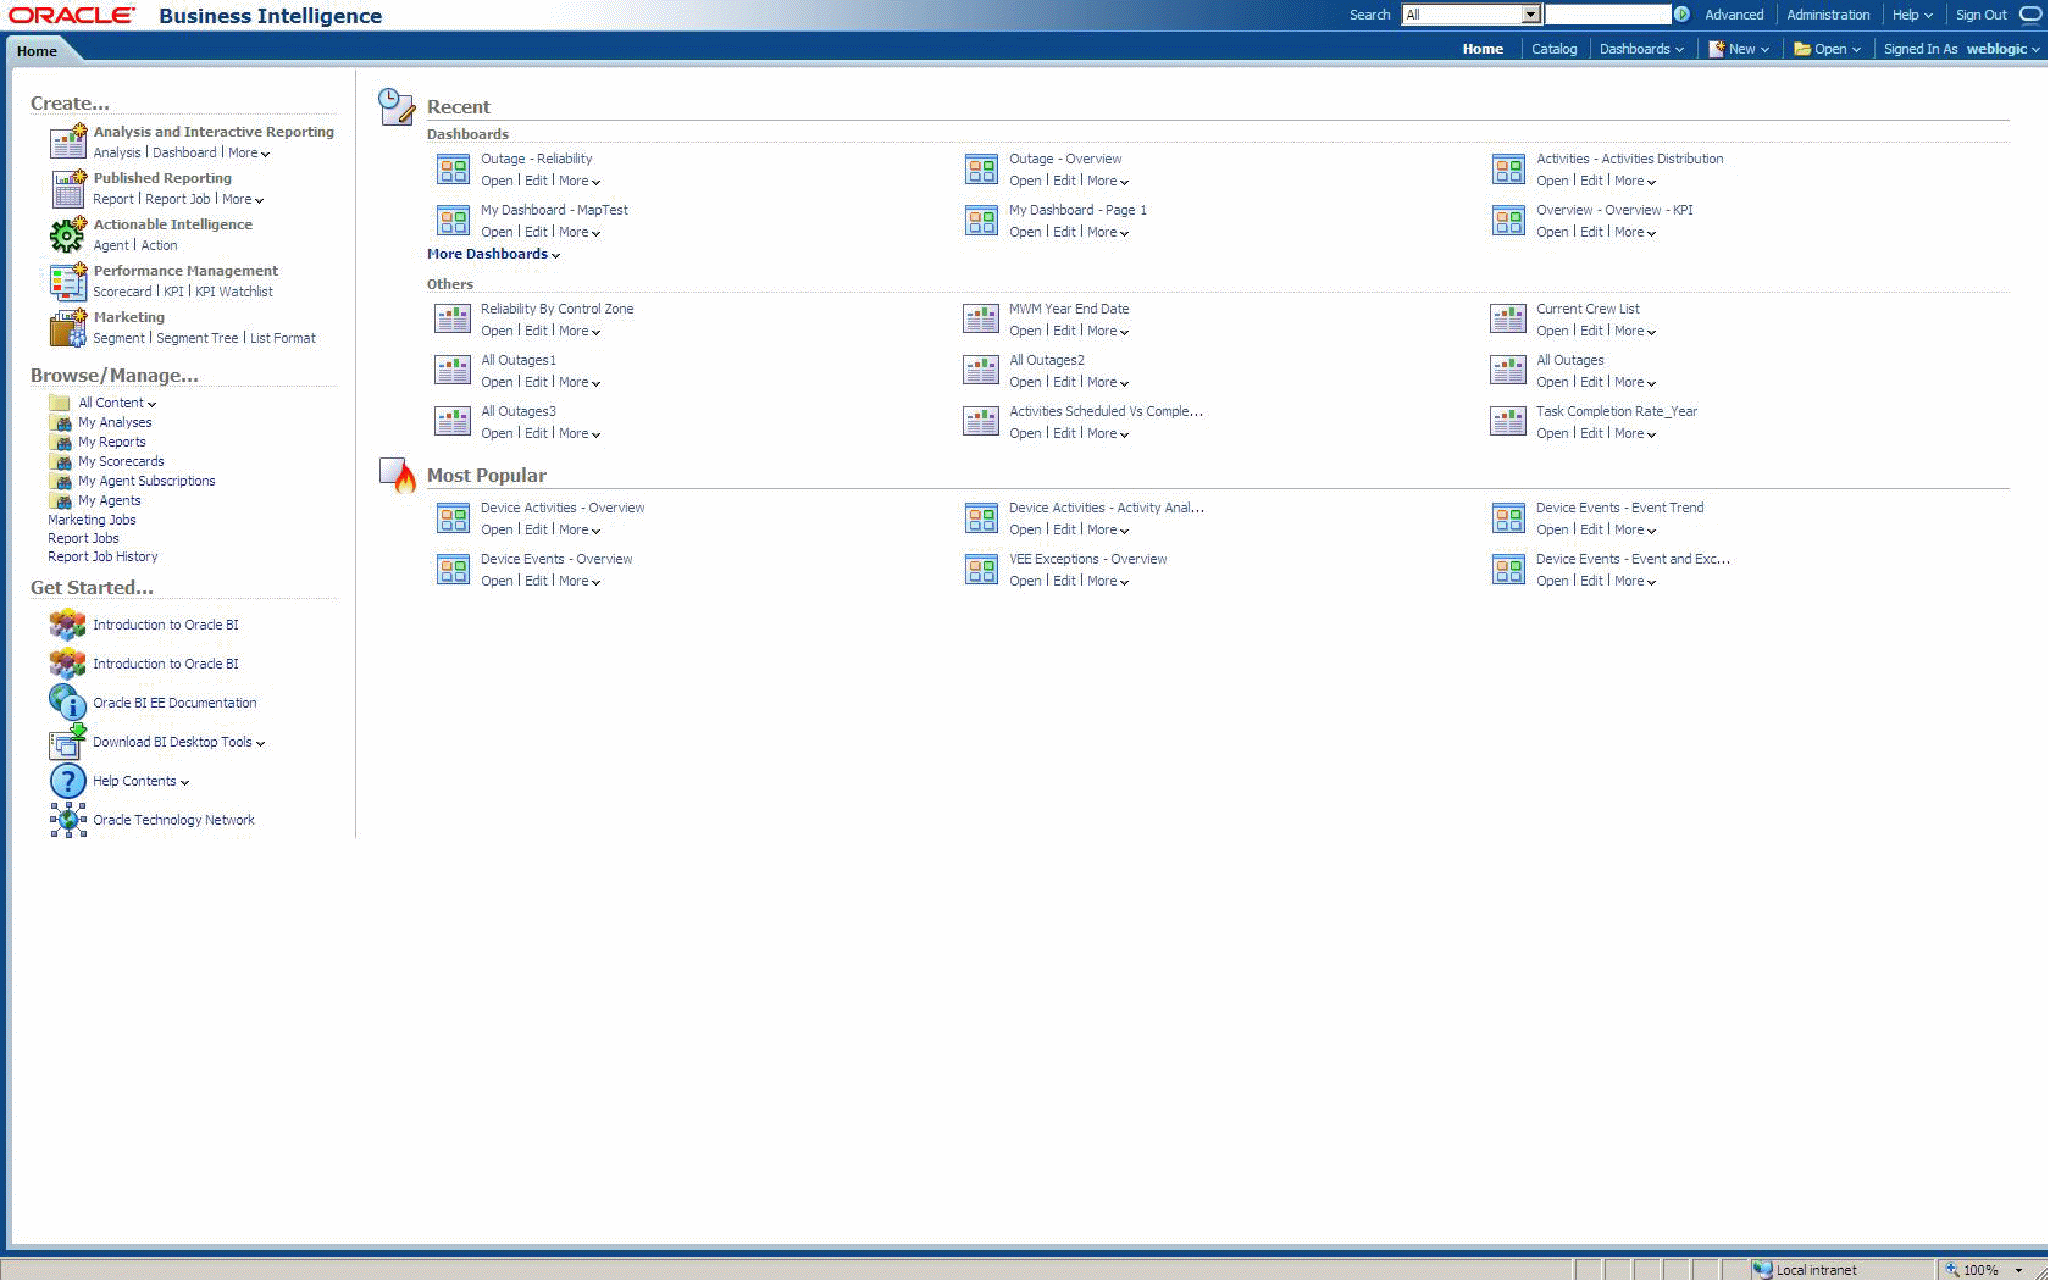Open the All Outages2 analysis
This screenshot has width=2048, height=1280.
pos(1025,382)
